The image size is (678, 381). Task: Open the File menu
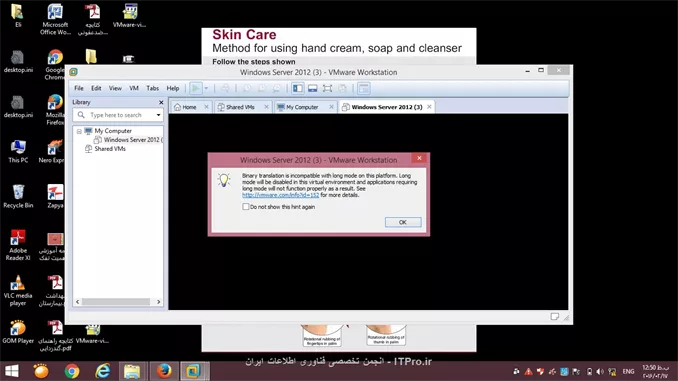[x=79, y=88]
